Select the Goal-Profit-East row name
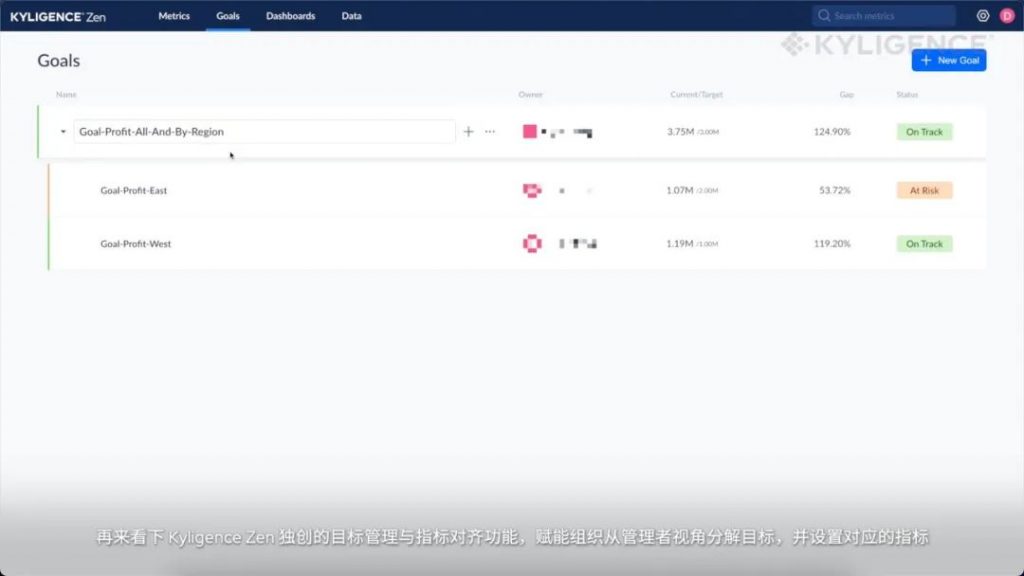 tap(133, 190)
